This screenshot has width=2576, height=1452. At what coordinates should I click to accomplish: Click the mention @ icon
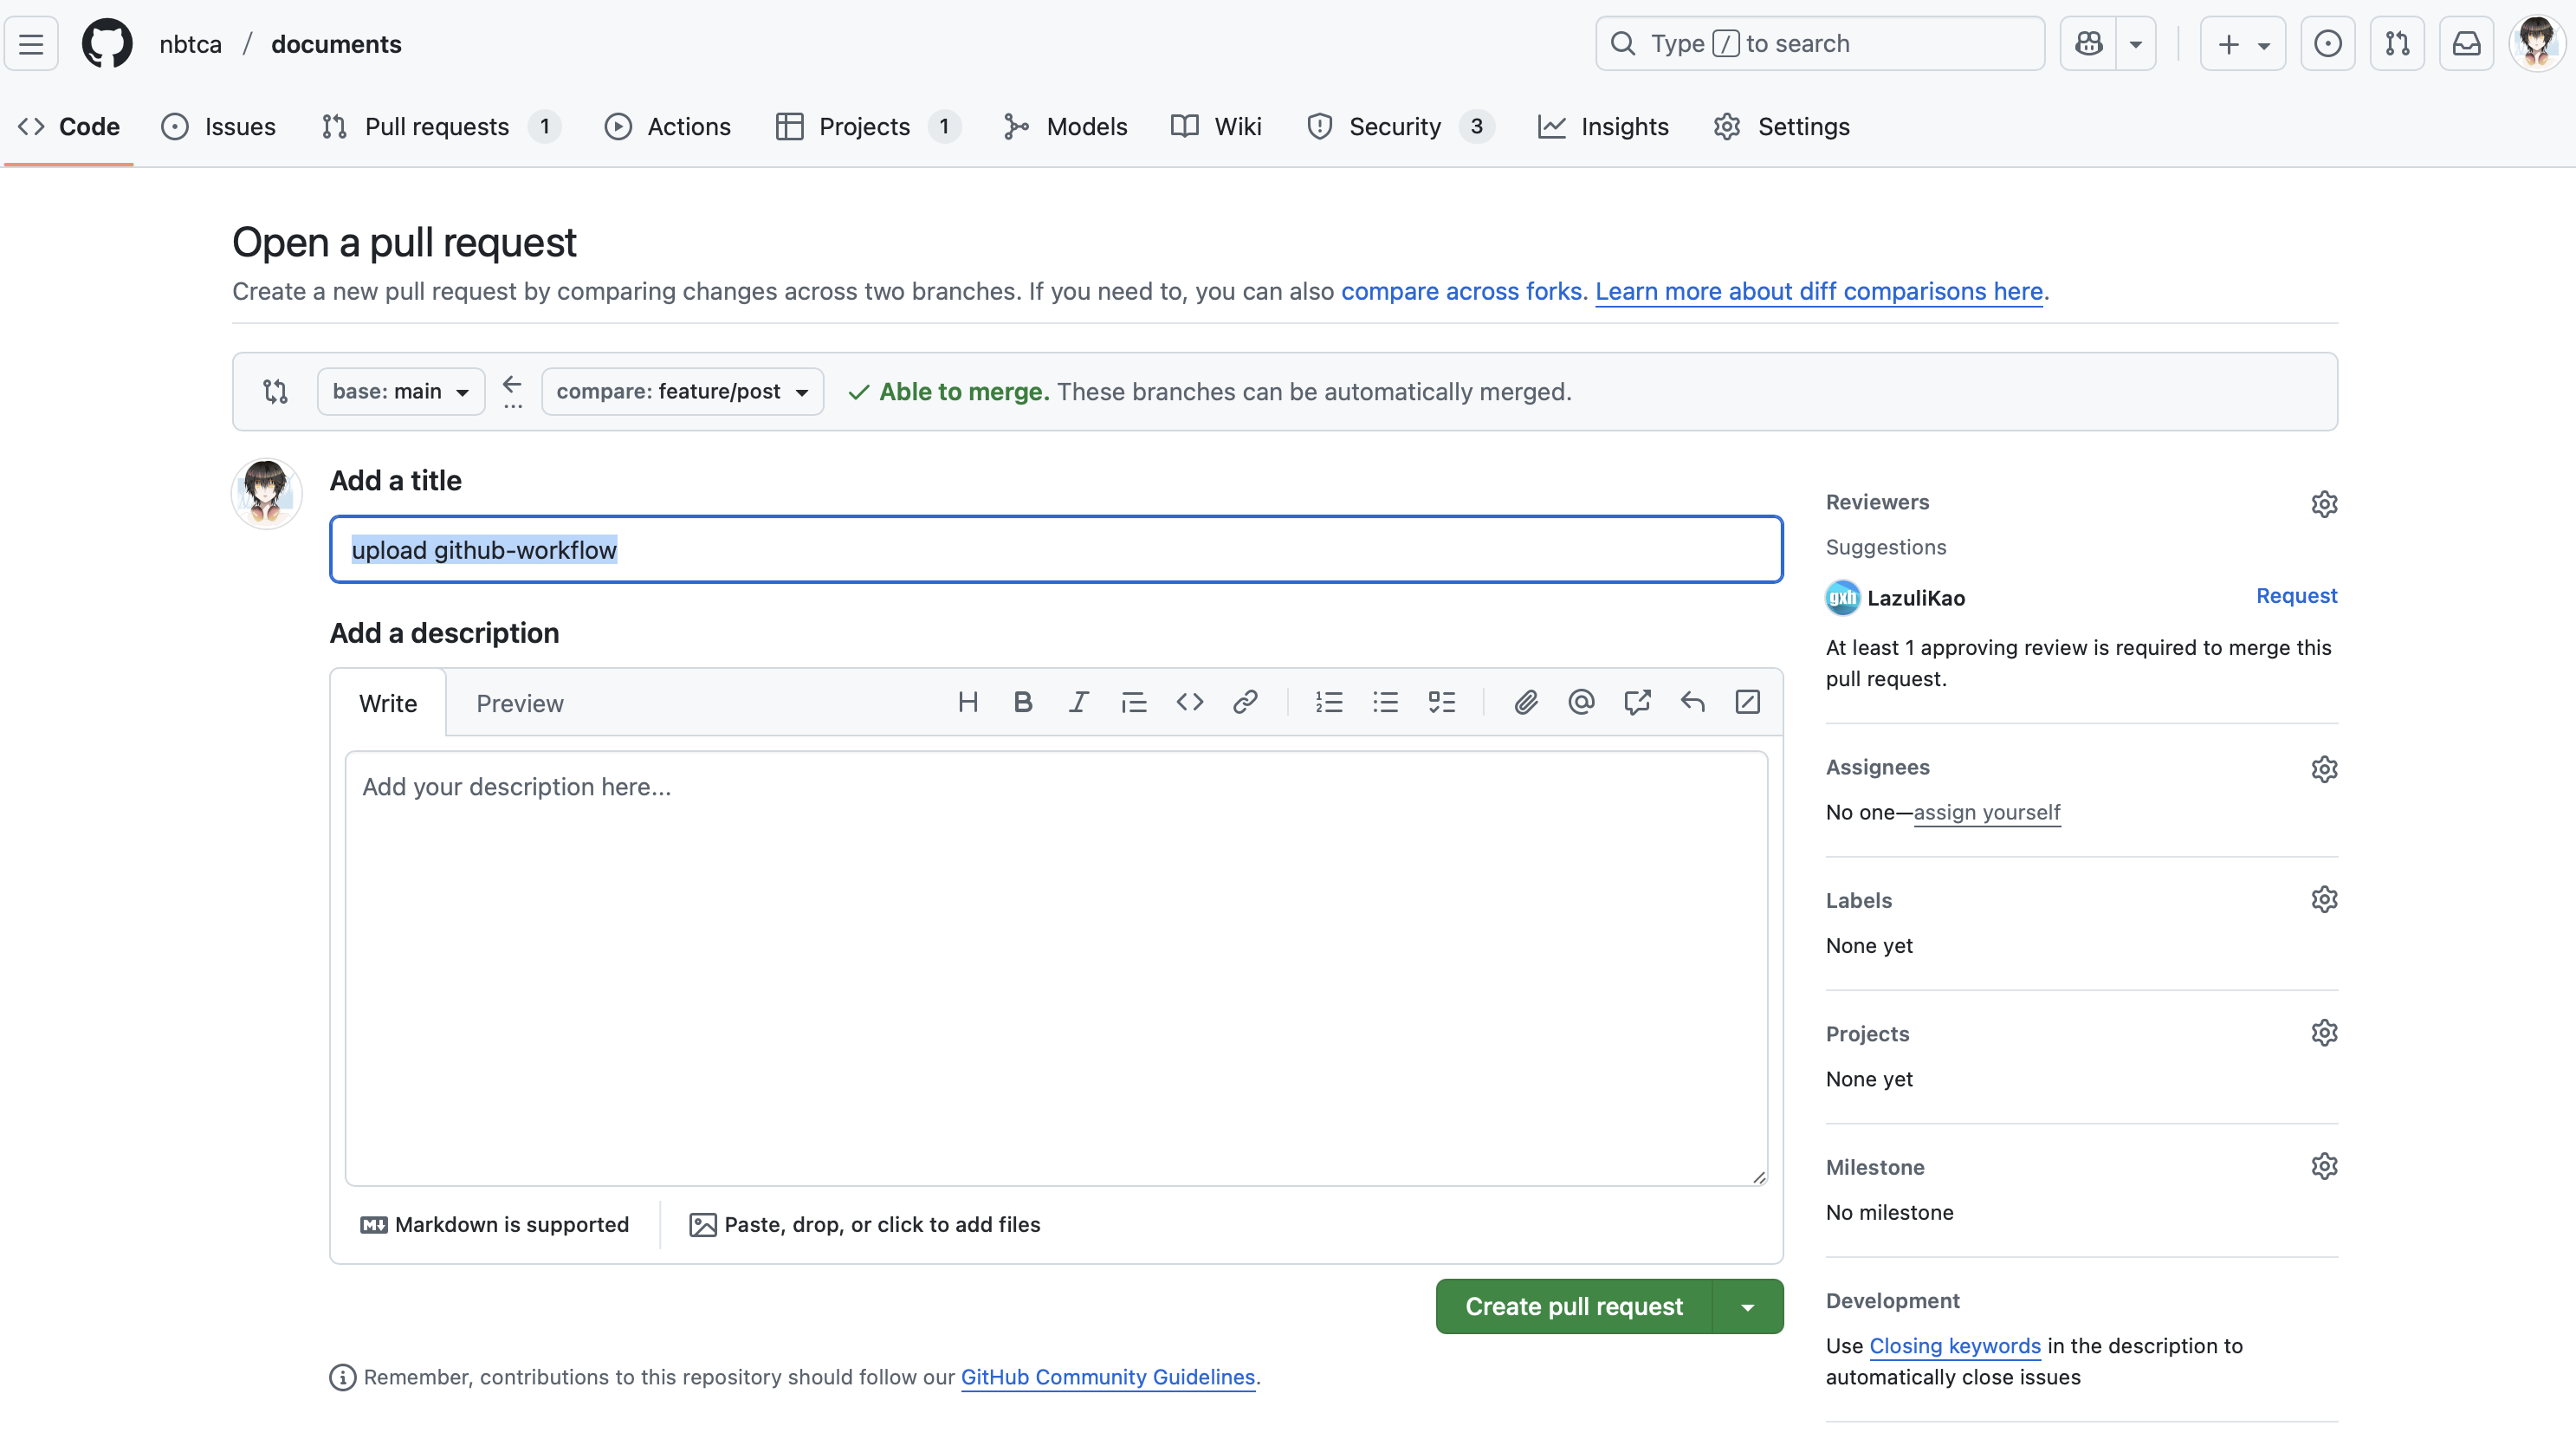[x=1581, y=702]
